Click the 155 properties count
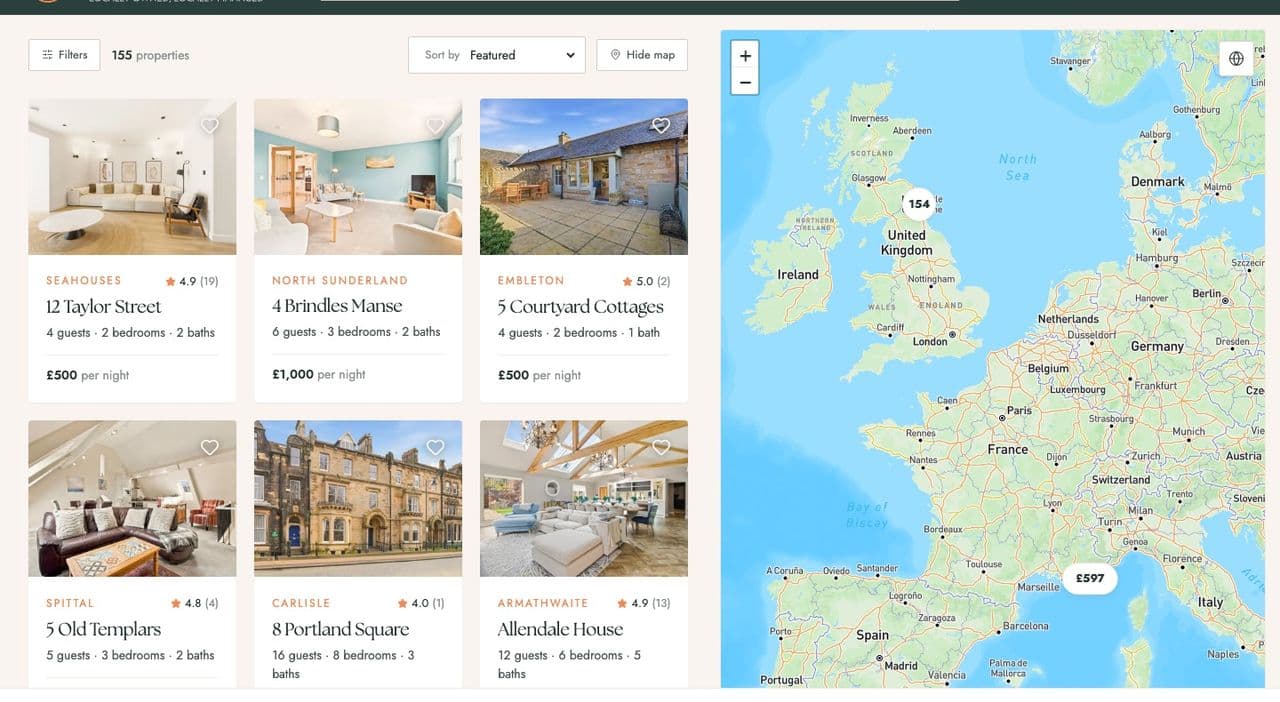The height and width of the screenshot is (702, 1280). click(150, 55)
